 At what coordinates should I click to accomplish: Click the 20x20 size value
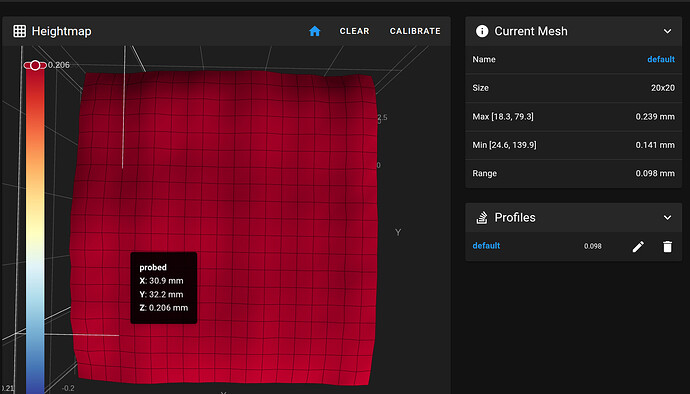tap(663, 88)
